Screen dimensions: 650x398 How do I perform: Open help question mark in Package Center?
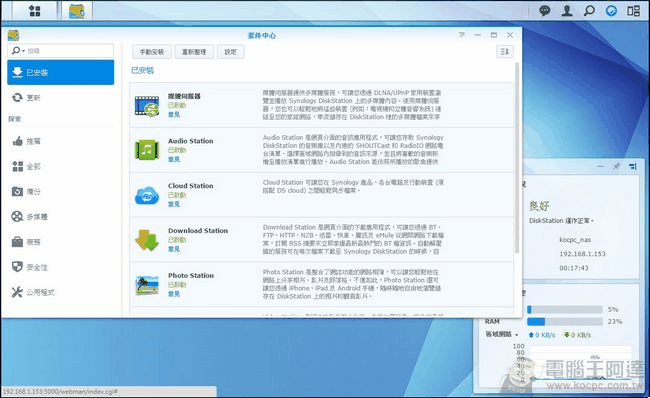click(x=462, y=35)
